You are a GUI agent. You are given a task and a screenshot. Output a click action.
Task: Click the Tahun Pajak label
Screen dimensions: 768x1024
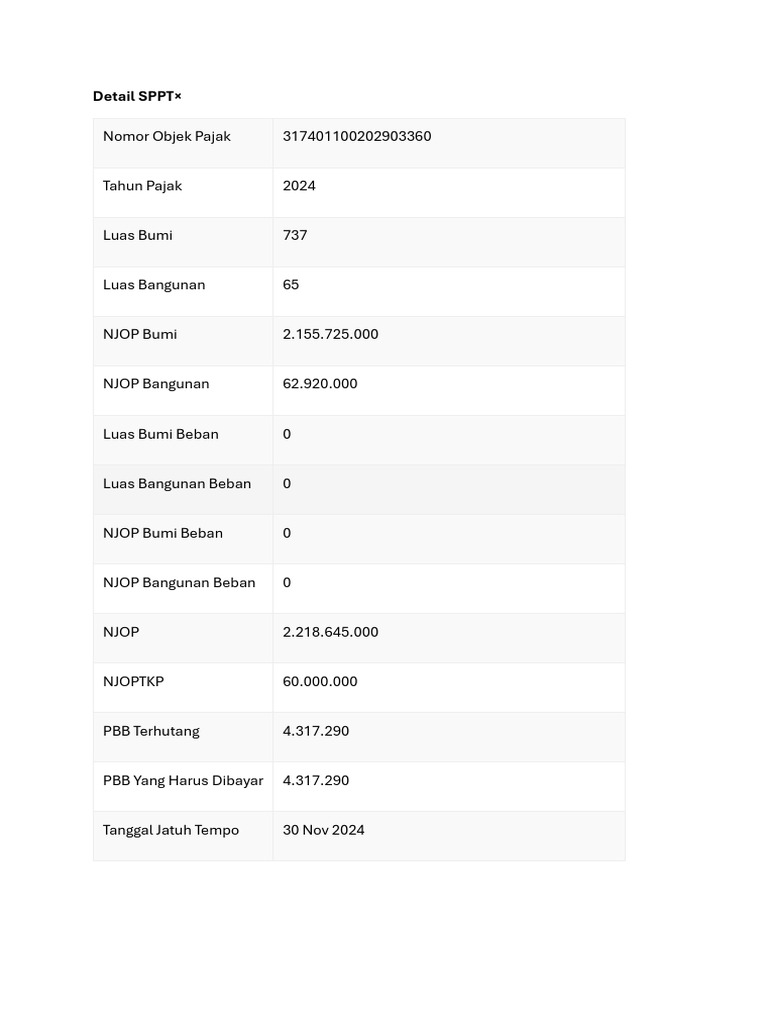[x=142, y=186]
